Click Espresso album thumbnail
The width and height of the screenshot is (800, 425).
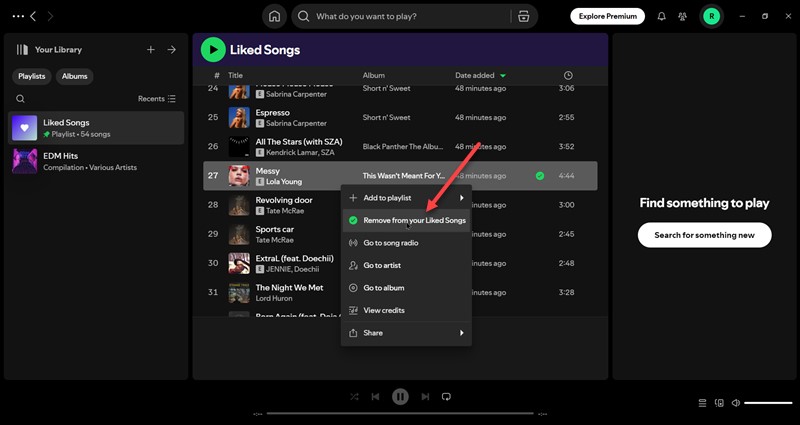[239, 117]
